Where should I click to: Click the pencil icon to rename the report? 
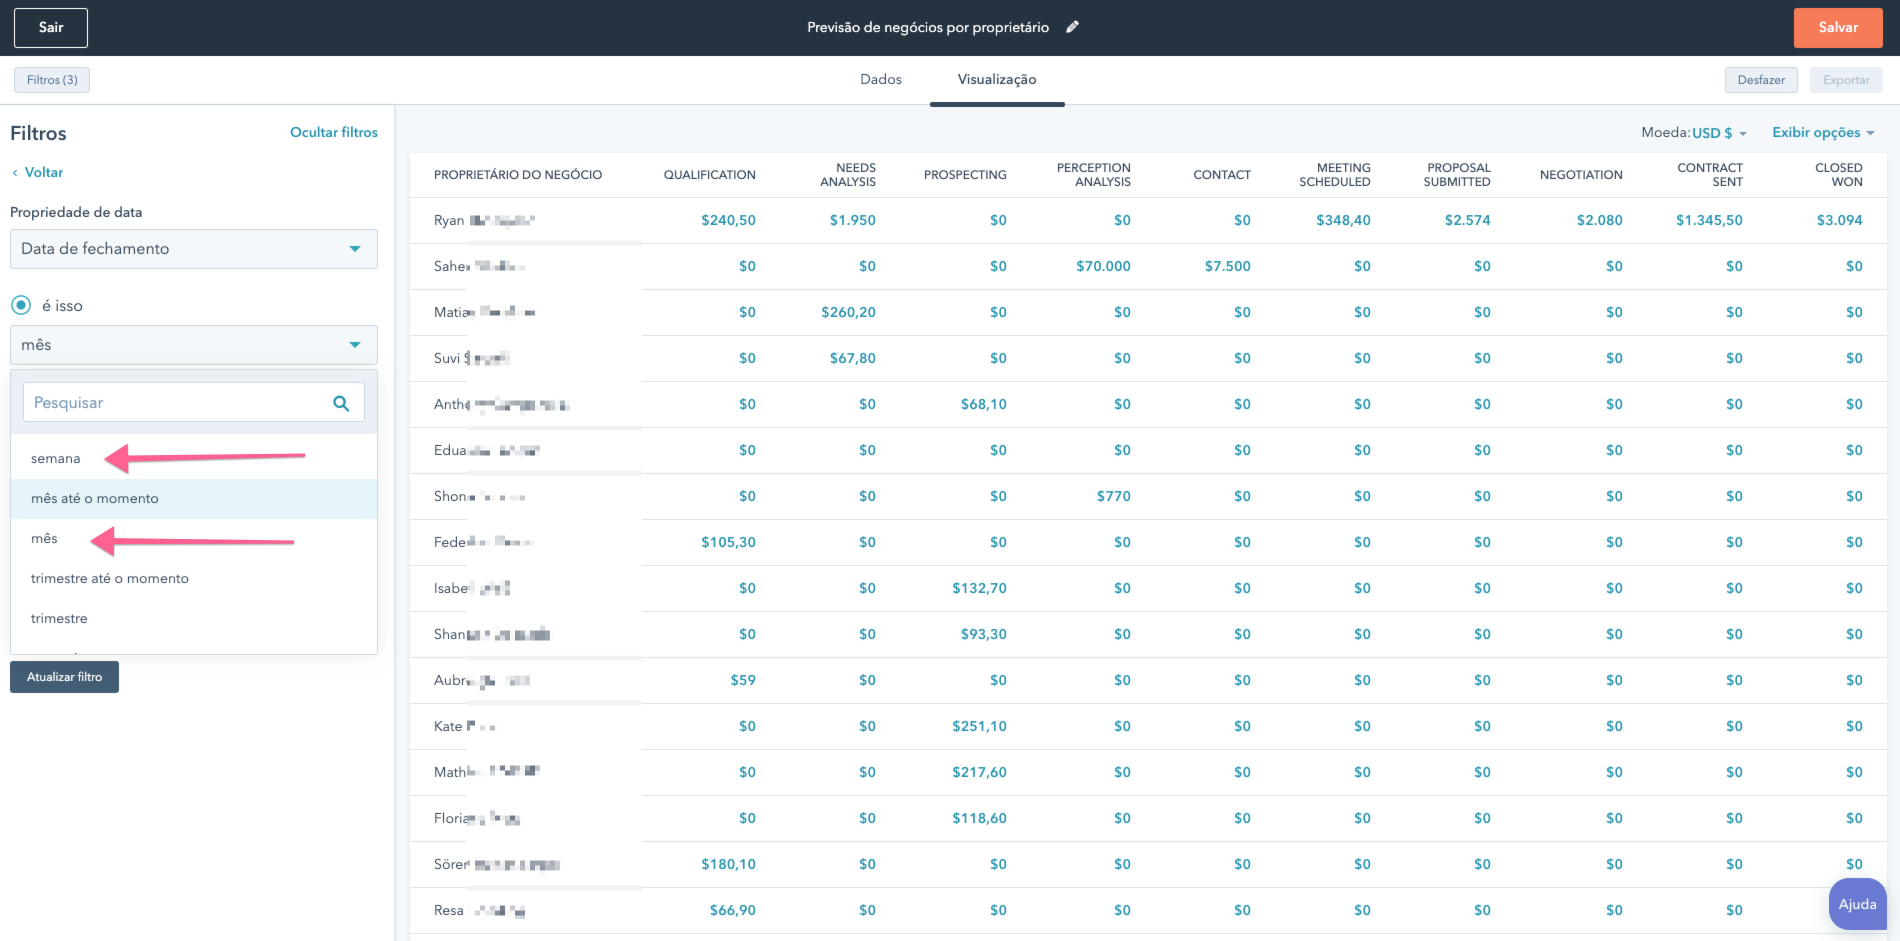(1072, 27)
